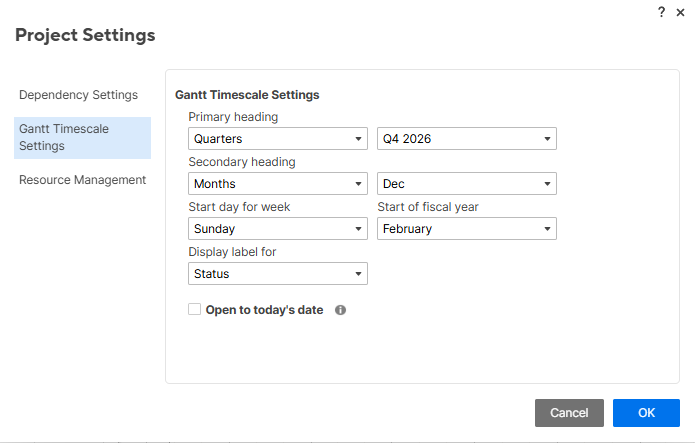Click the help question mark icon
The height and width of the screenshot is (443, 695).
point(661,12)
